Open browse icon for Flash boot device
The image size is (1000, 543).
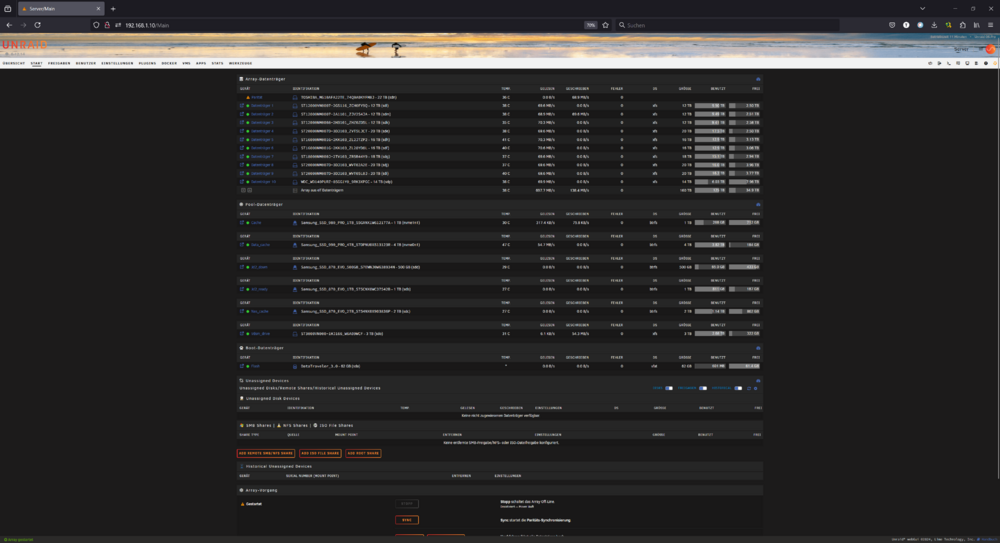point(242,366)
